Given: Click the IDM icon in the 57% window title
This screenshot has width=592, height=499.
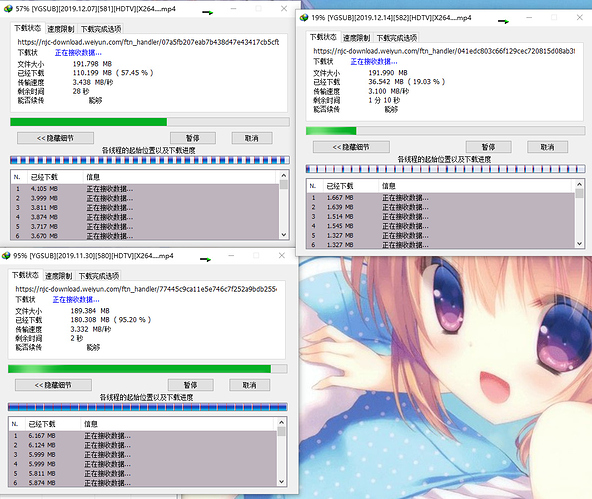Looking at the screenshot, I should pos(8,9).
